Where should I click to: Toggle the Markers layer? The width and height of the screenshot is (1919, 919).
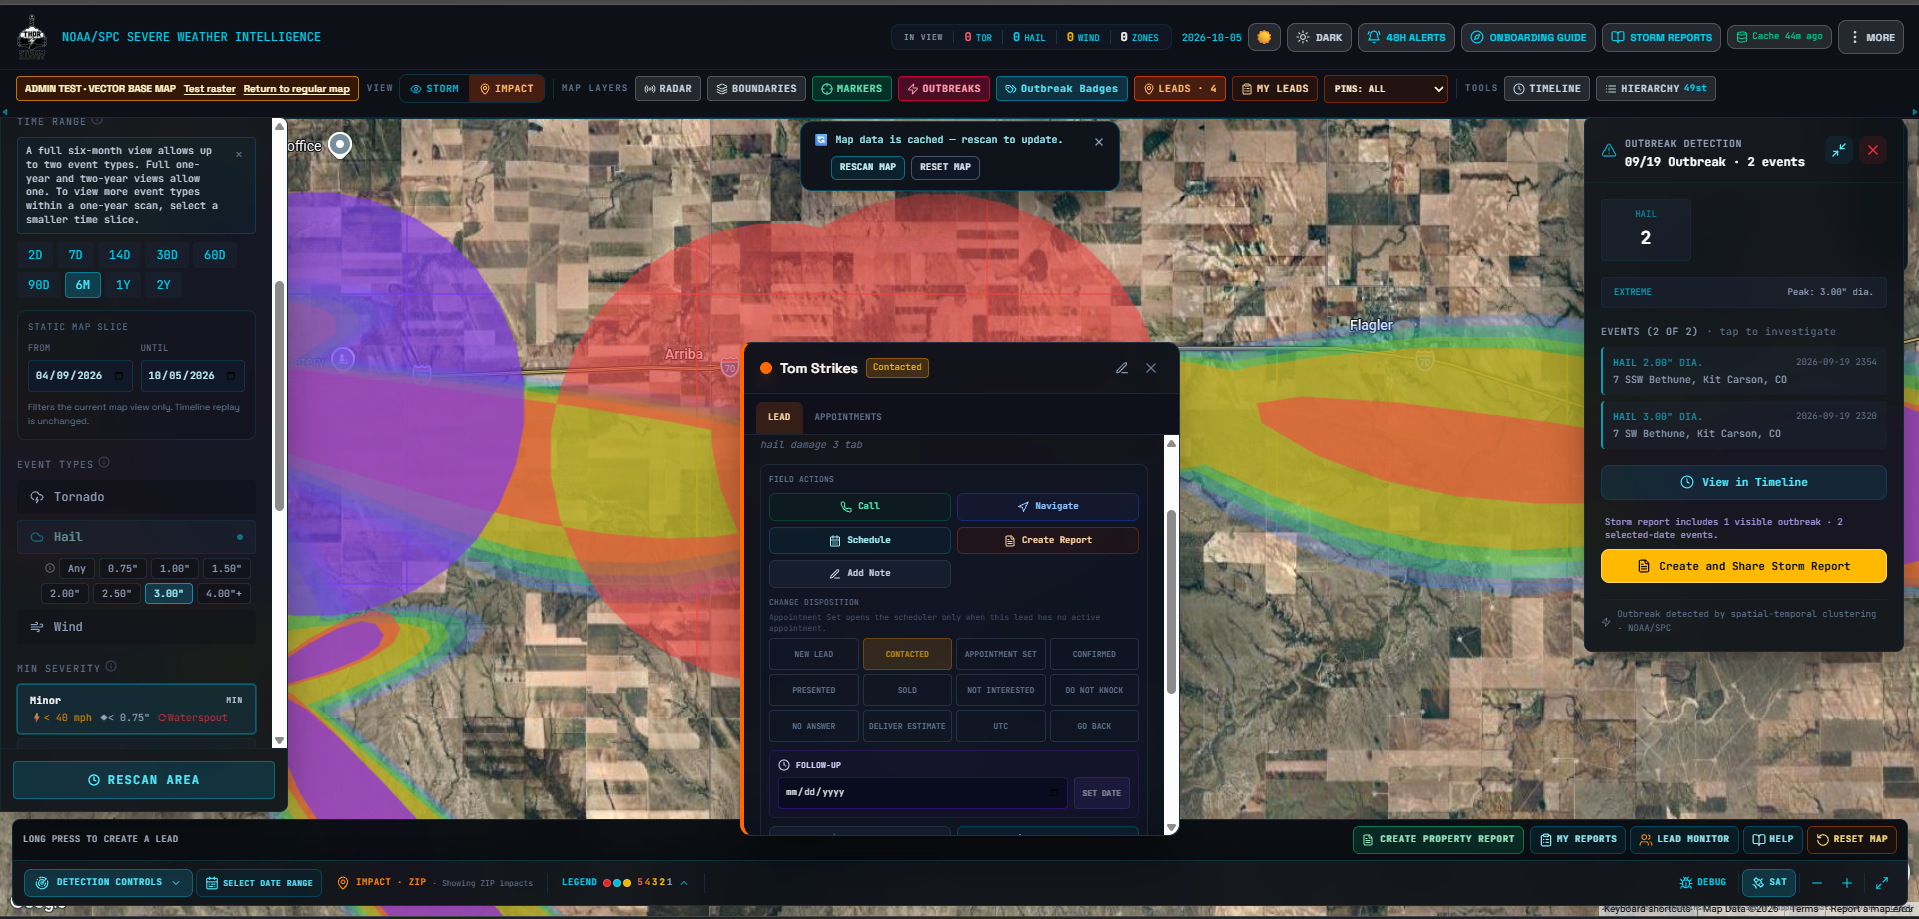tap(851, 89)
